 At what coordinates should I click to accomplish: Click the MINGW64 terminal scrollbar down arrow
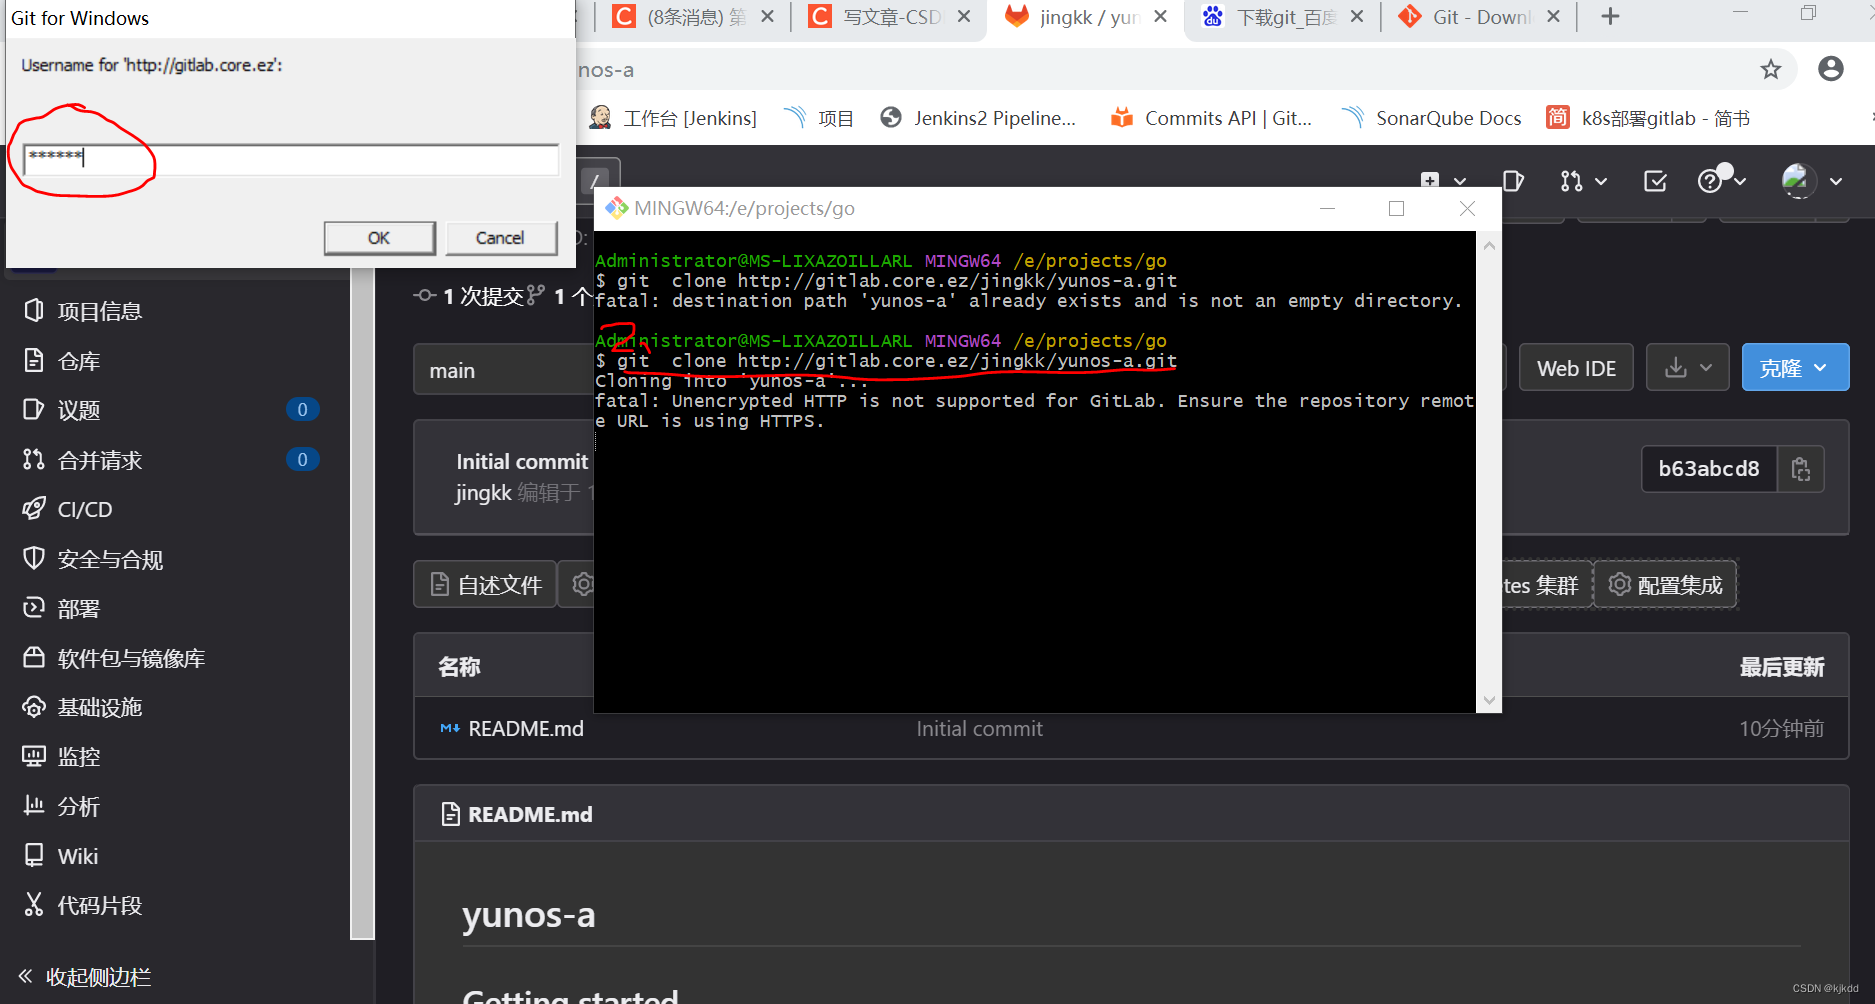click(1489, 701)
